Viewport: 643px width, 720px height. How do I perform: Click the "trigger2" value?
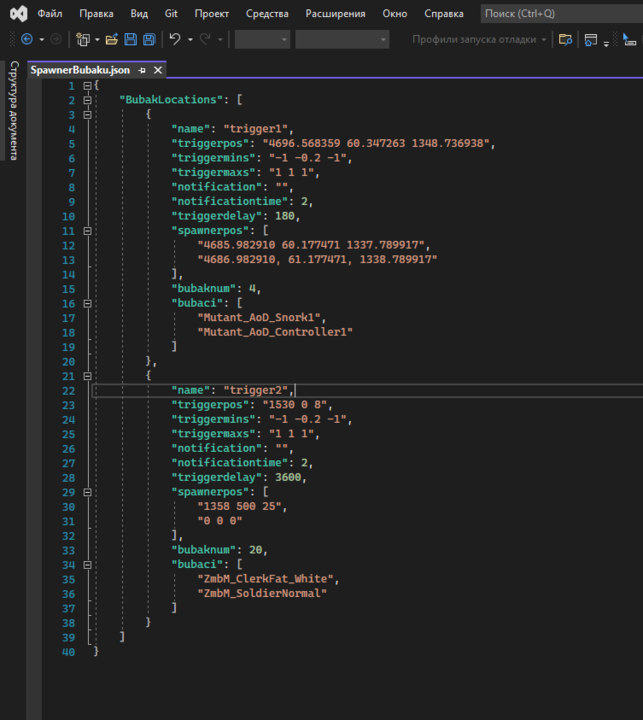tap(255, 390)
